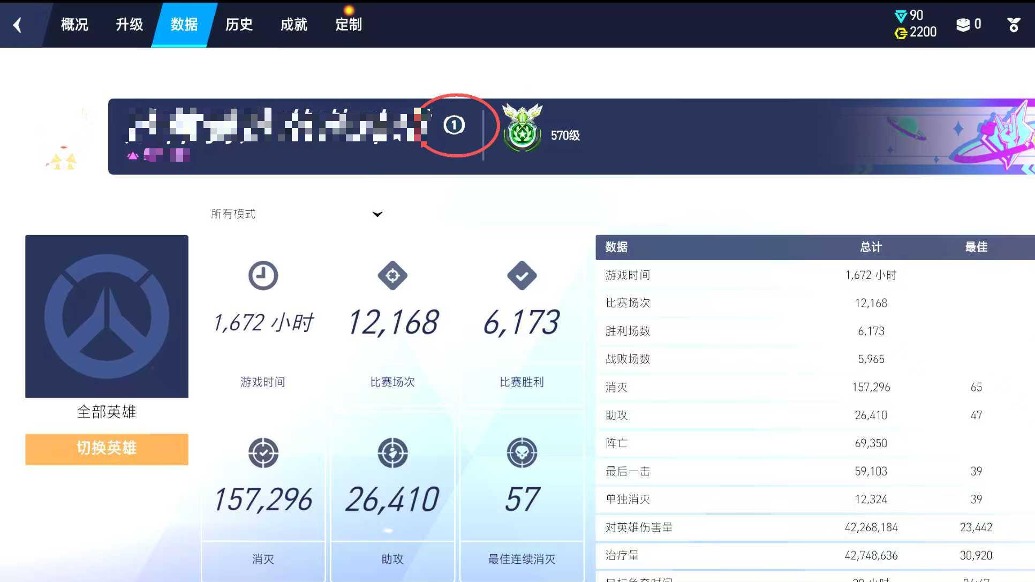Viewport: 1035px width, 582px height.
Task: Open the 定制 tab with notification dot
Action: click(x=349, y=24)
